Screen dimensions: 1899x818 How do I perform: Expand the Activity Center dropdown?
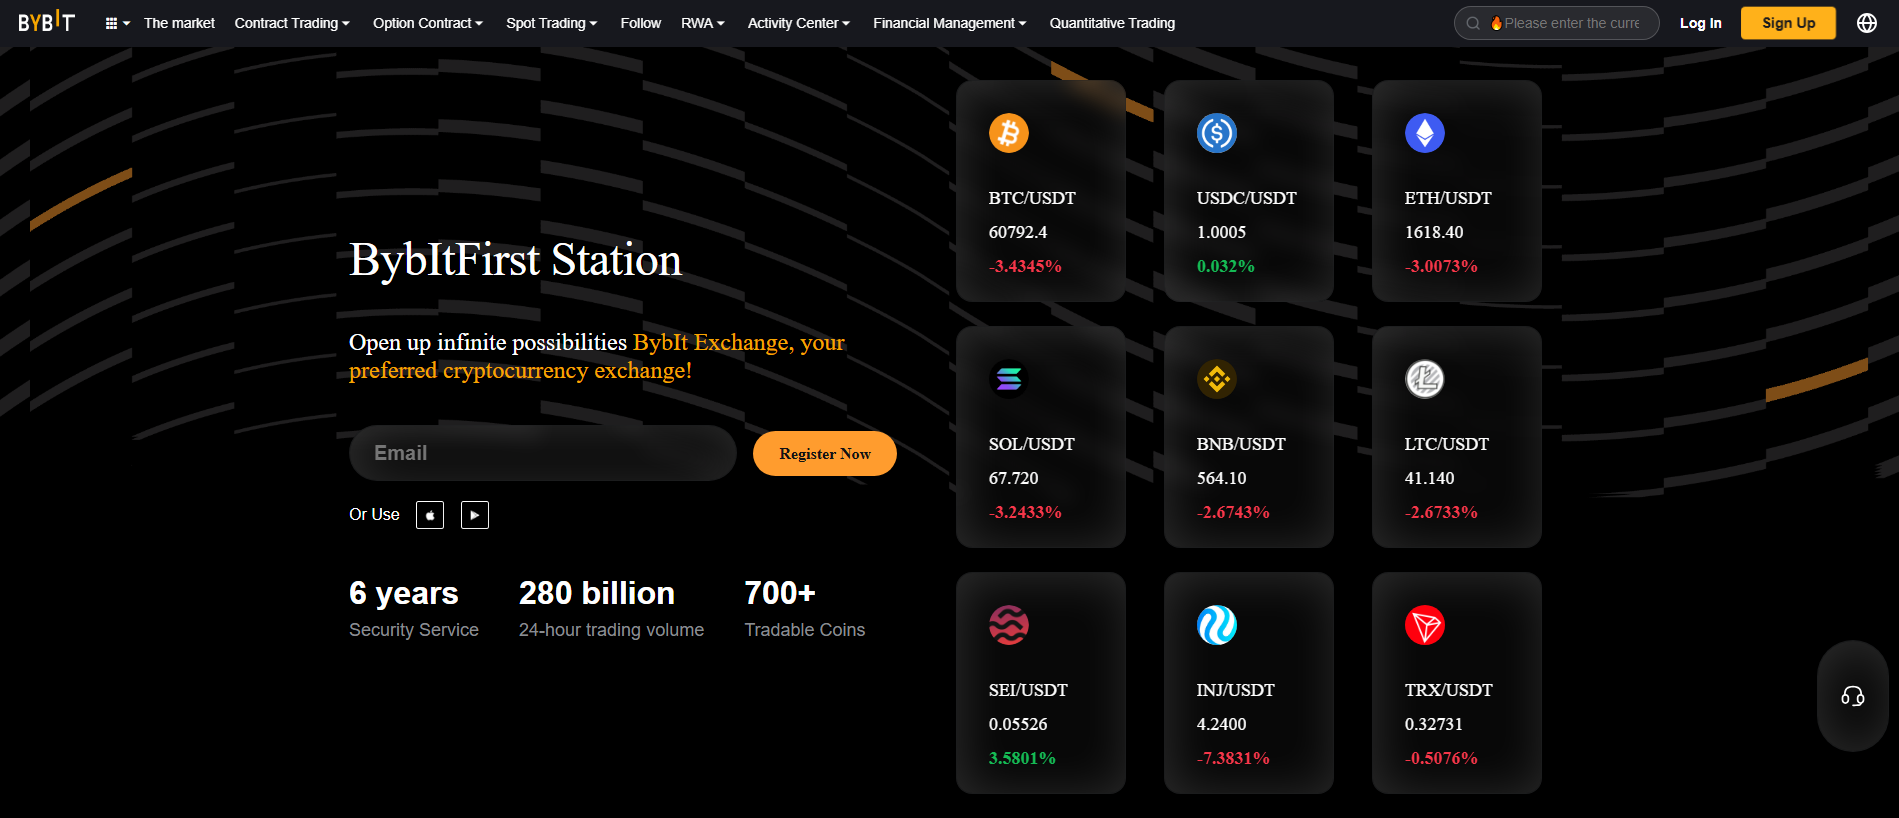point(799,23)
